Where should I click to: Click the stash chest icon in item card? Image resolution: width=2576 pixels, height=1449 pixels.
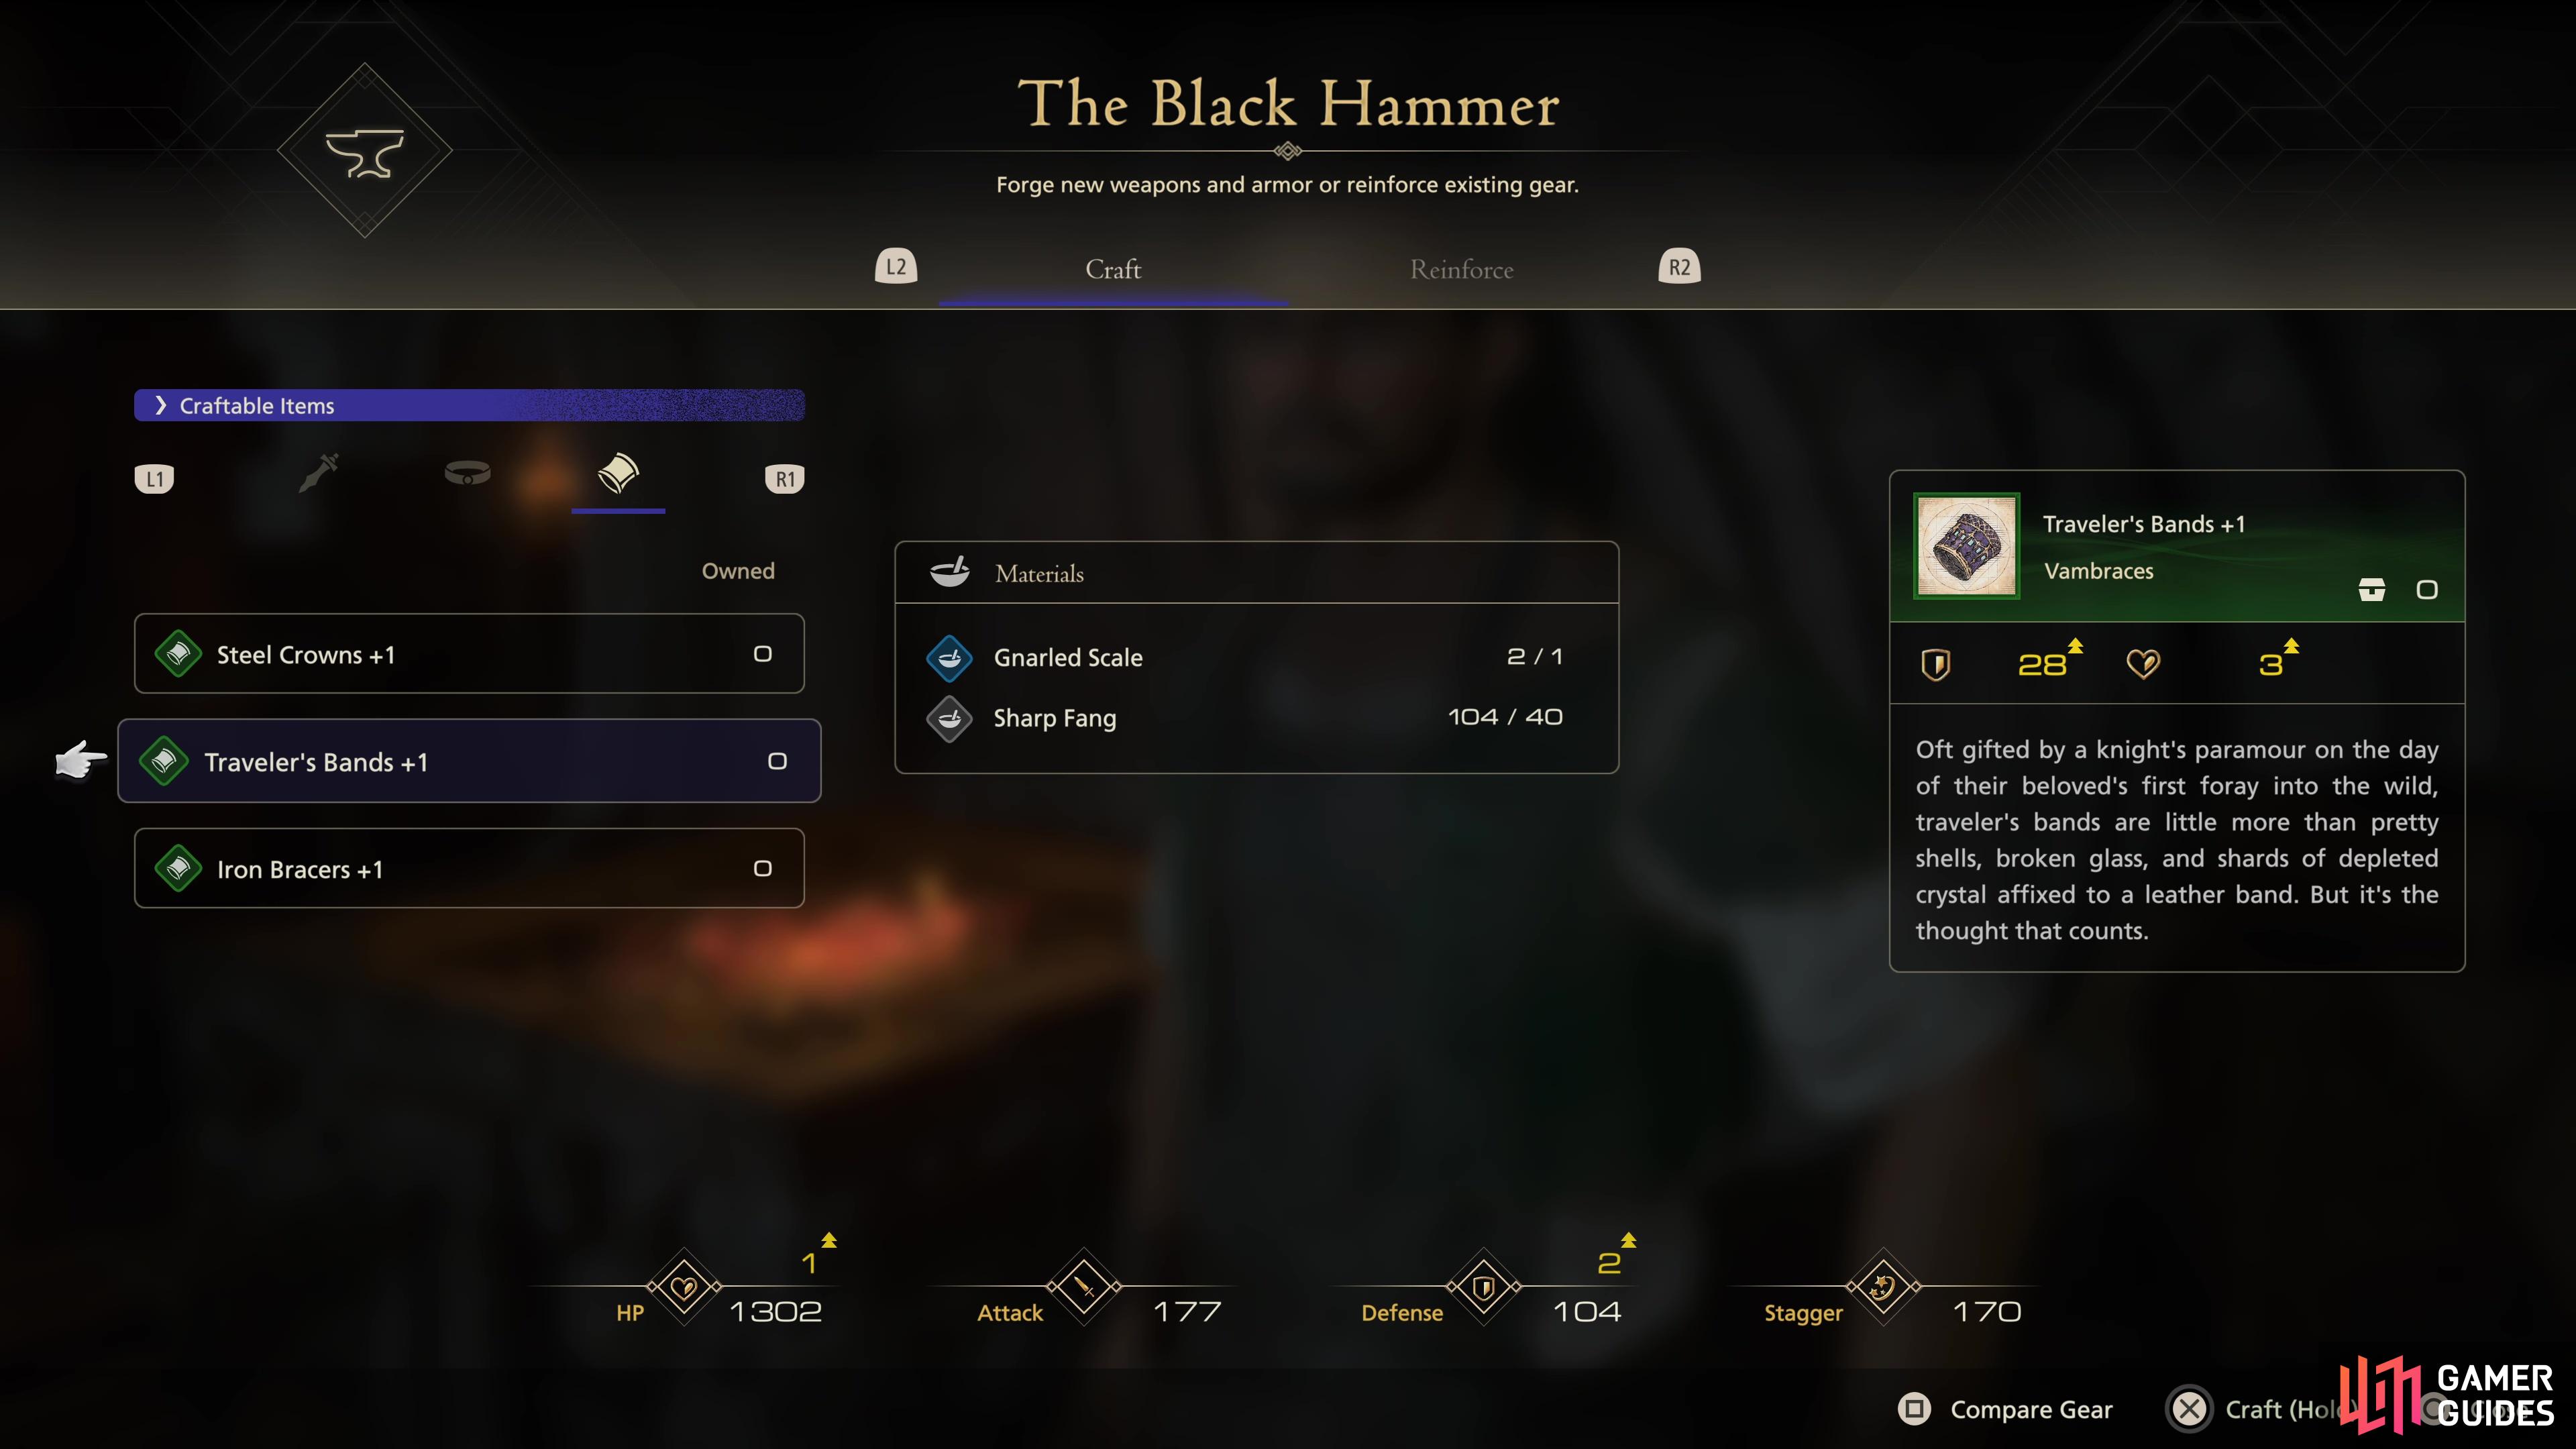2371,590
